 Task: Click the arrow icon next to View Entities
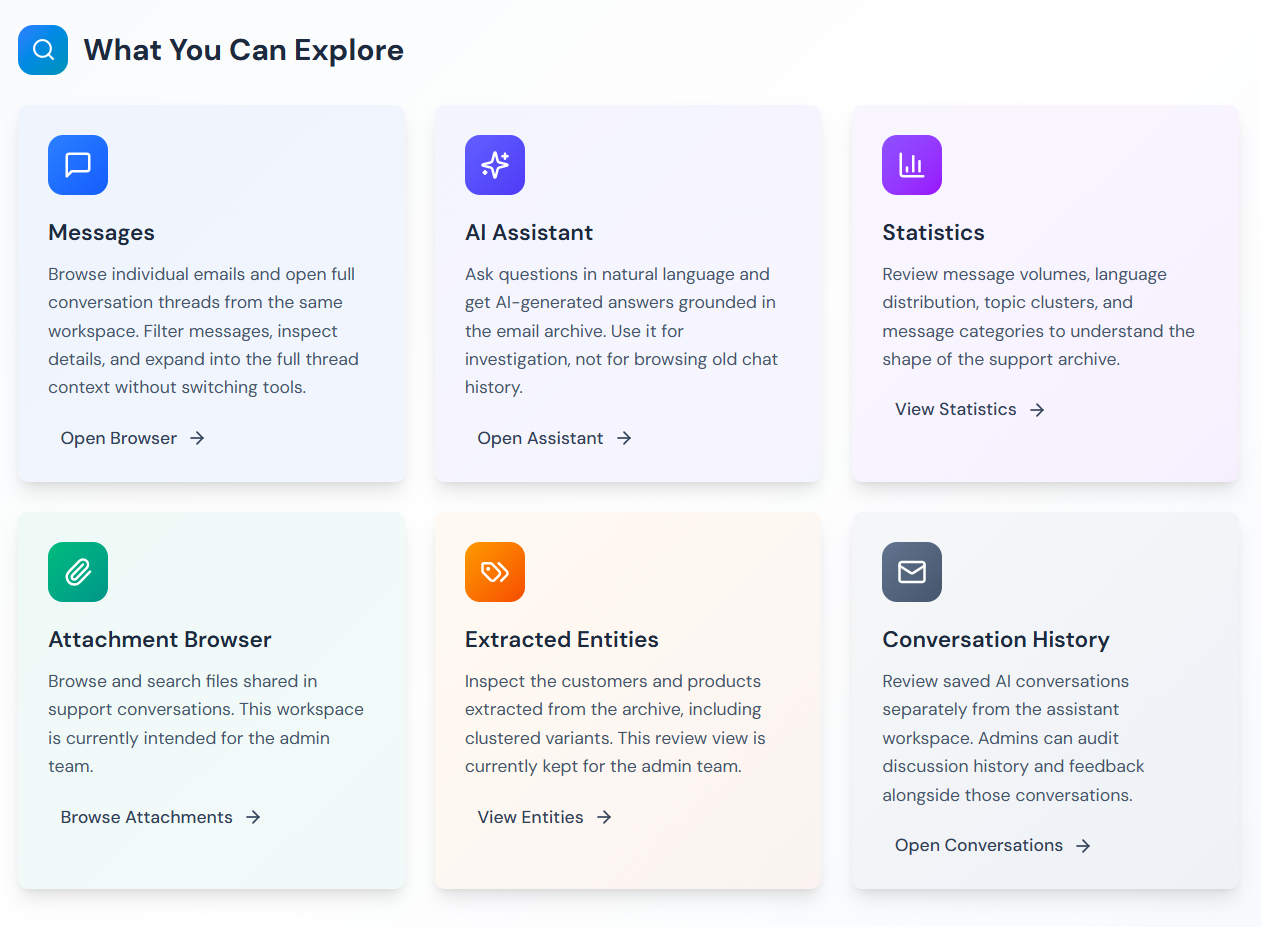point(604,817)
